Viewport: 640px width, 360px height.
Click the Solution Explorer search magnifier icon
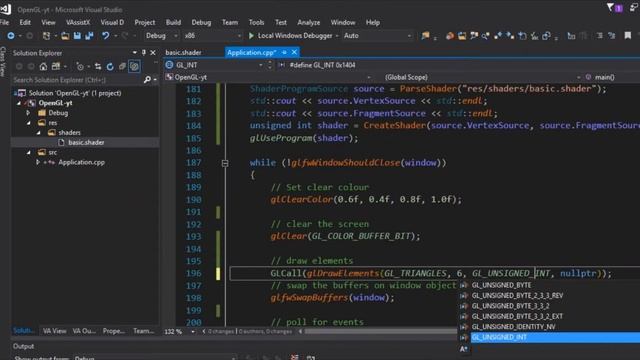[147, 80]
